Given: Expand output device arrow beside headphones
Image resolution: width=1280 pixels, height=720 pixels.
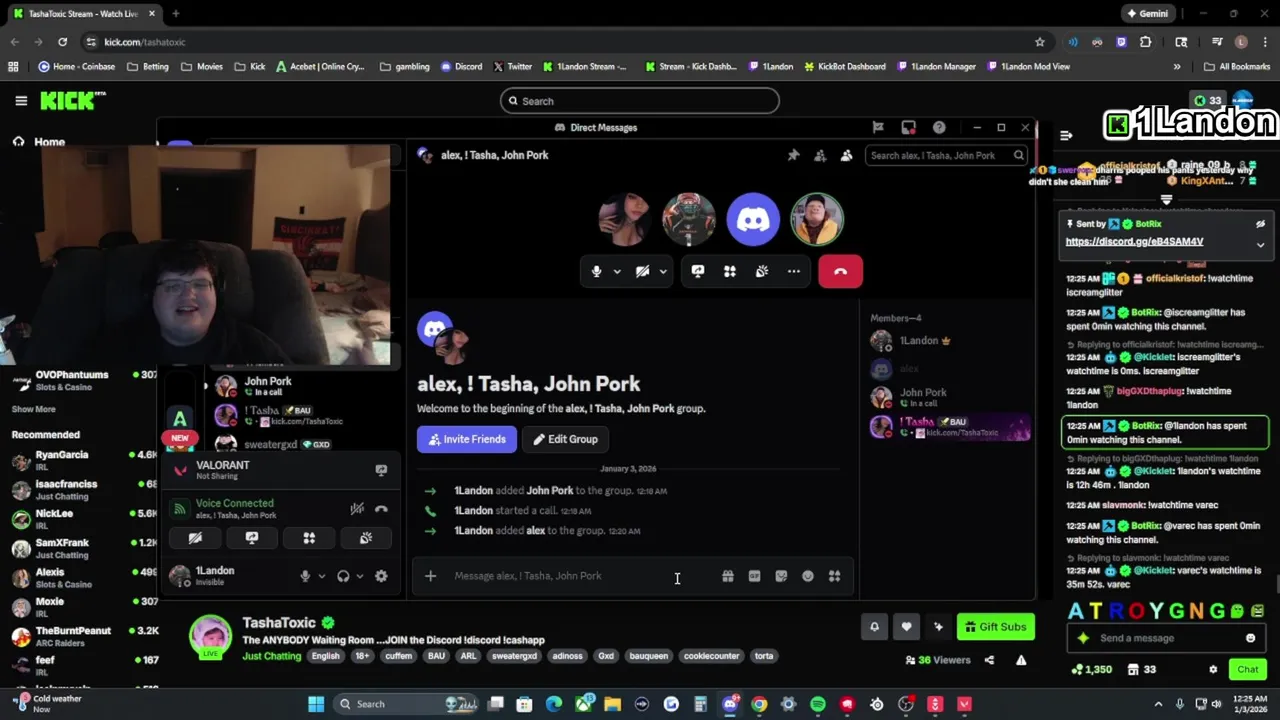Looking at the screenshot, I should [359, 576].
